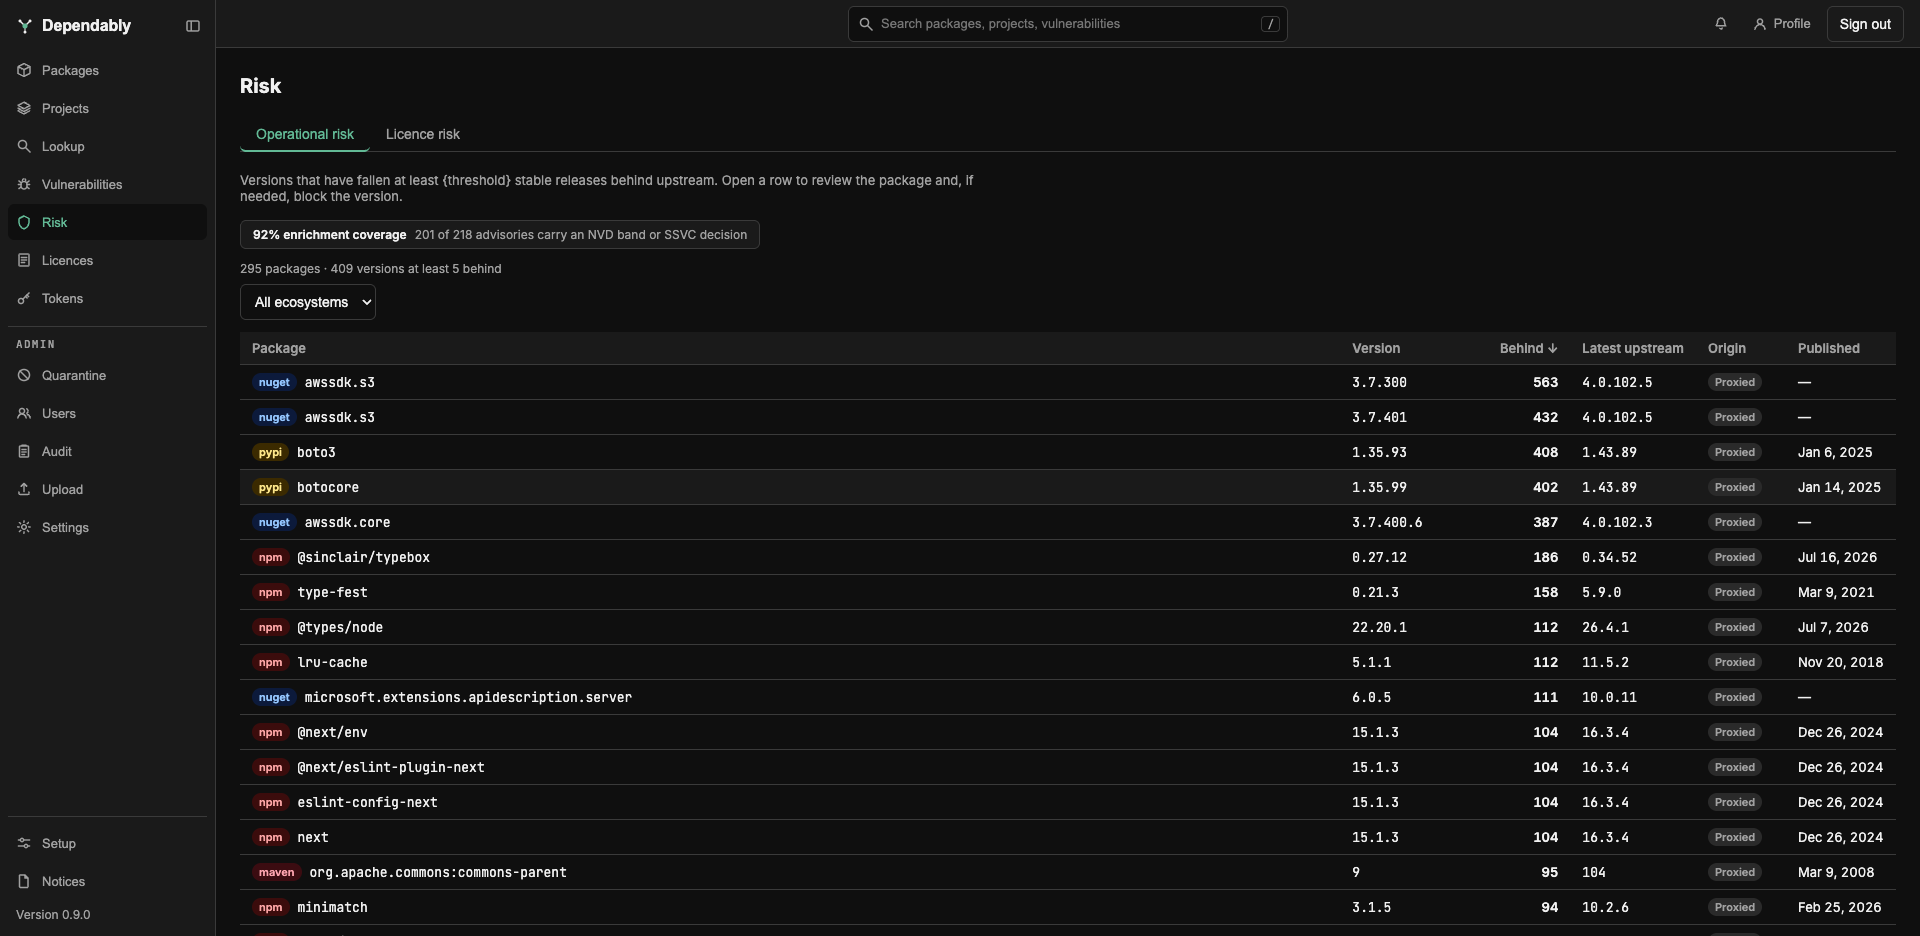The width and height of the screenshot is (1920, 936).
Task: Click the slash shortcut badge in search
Action: coord(1270,24)
